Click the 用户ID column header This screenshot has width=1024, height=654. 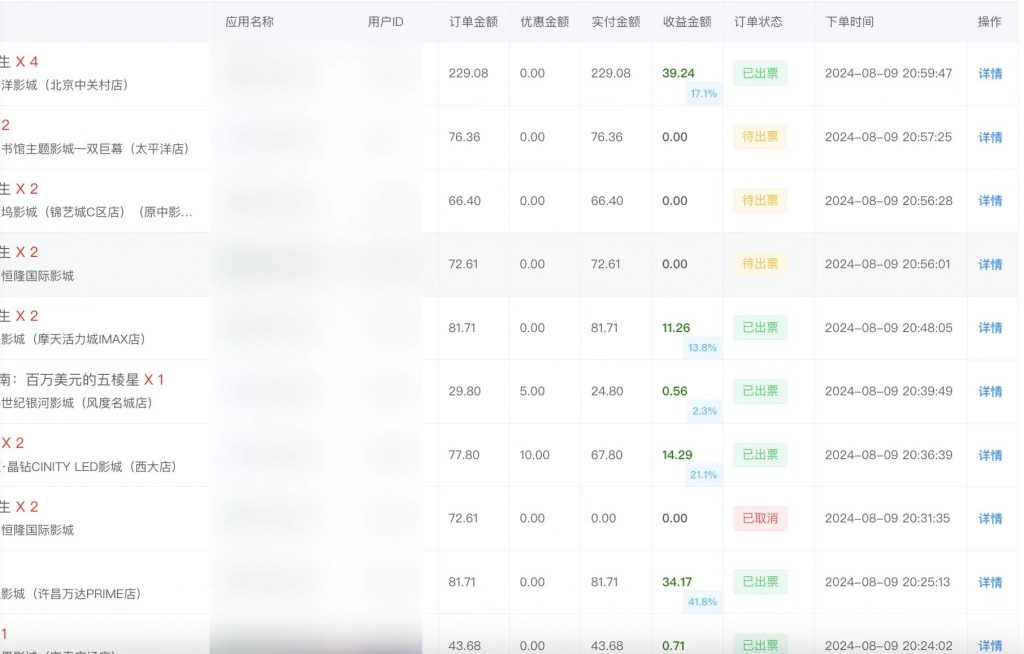tap(386, 21)
